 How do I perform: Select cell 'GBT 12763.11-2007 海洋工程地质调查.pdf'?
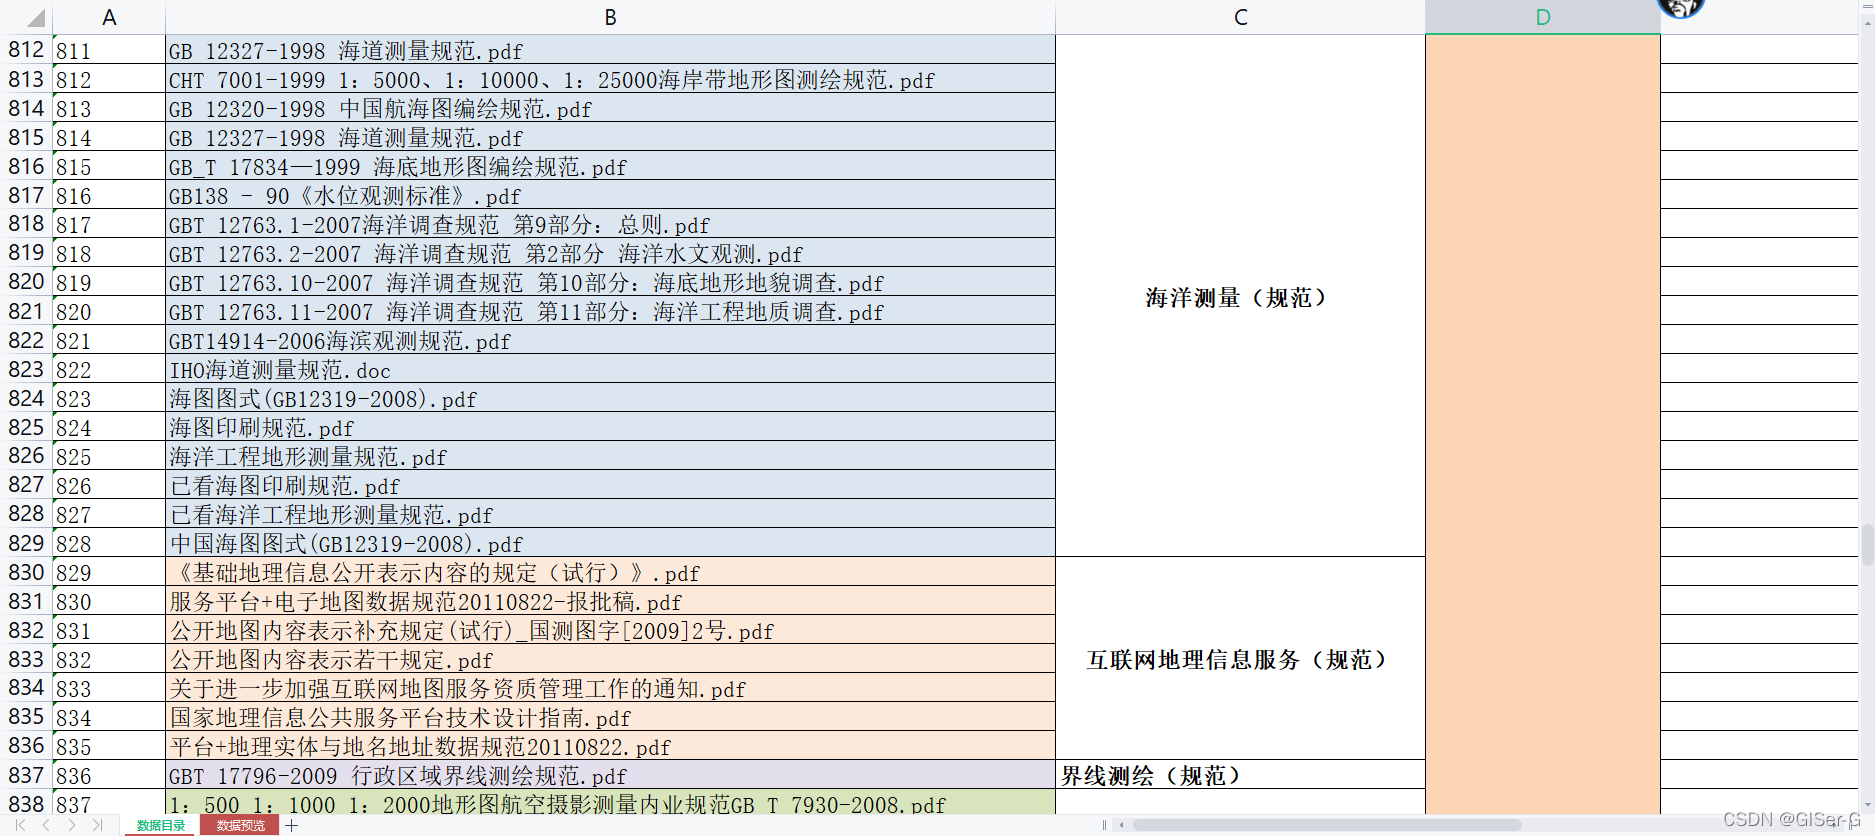point(610,311)
